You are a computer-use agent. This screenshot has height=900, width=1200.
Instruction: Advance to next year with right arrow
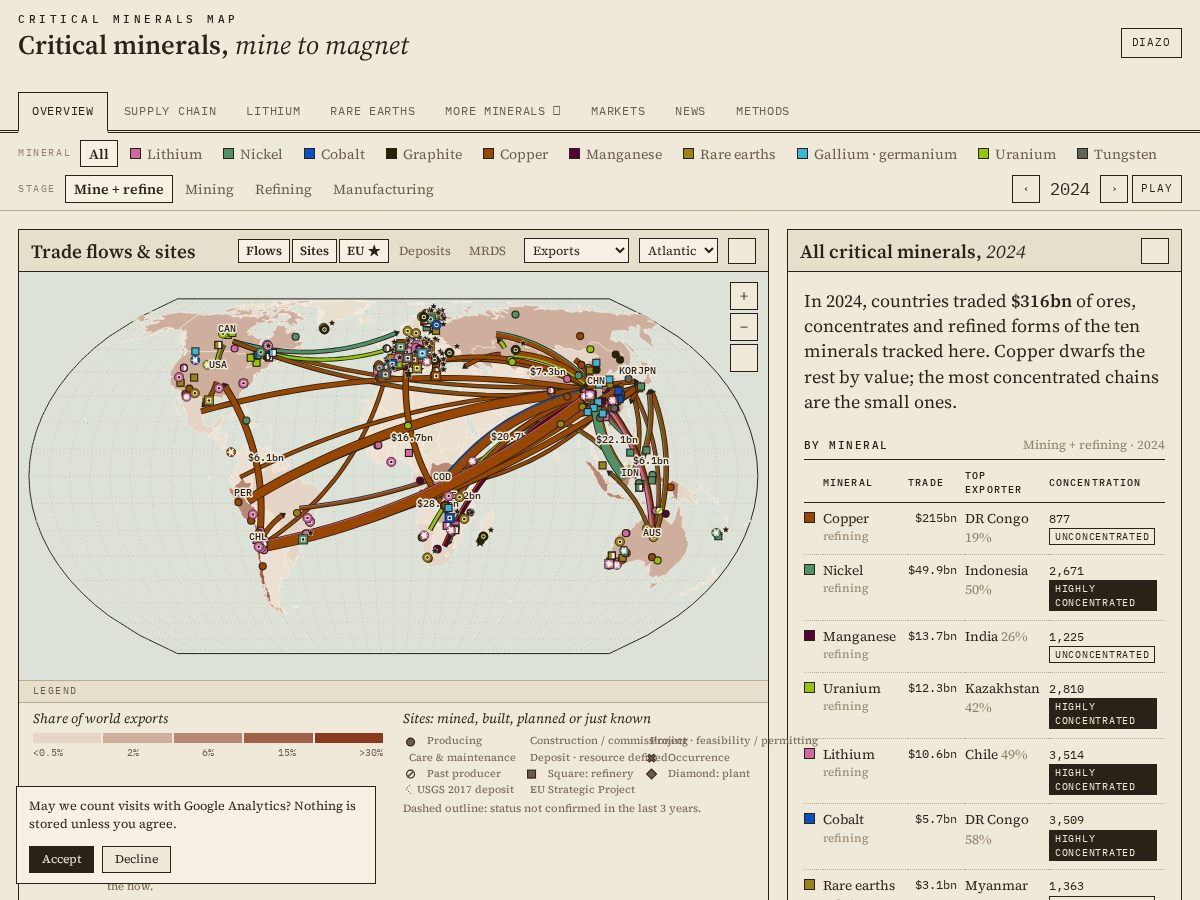click(1114, 189)
